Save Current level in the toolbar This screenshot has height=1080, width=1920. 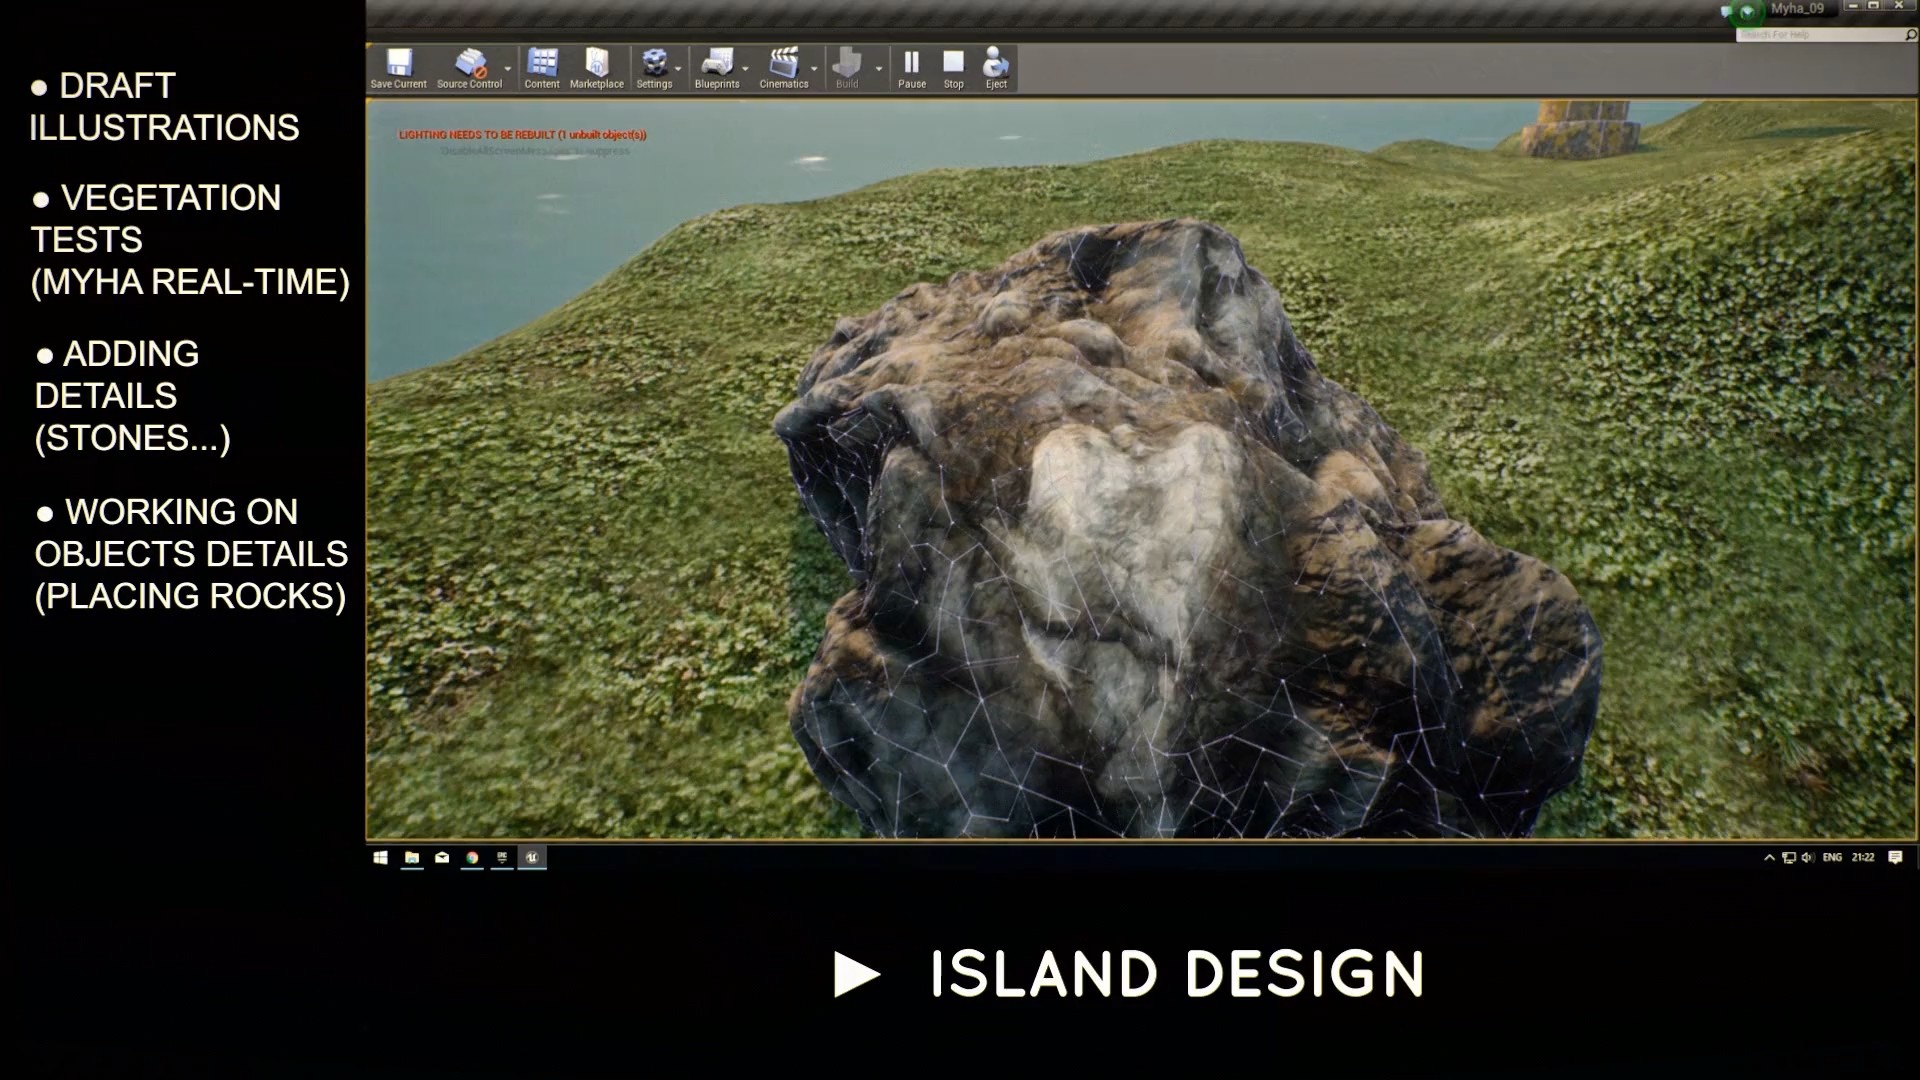(x=398, y=62)
